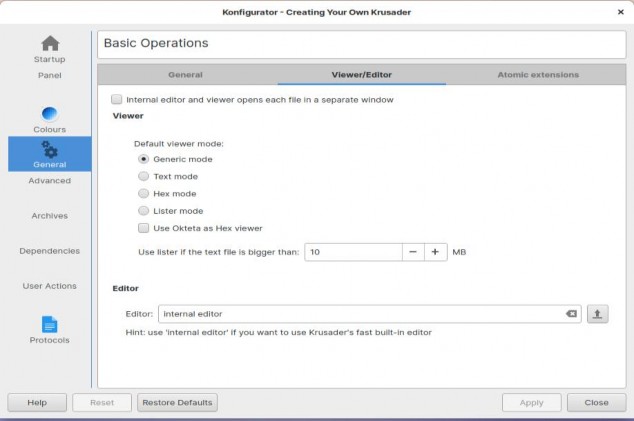Select Generic mode radio button
The width and height of the screenshot is (634, 421).
(x=144, y=159)
